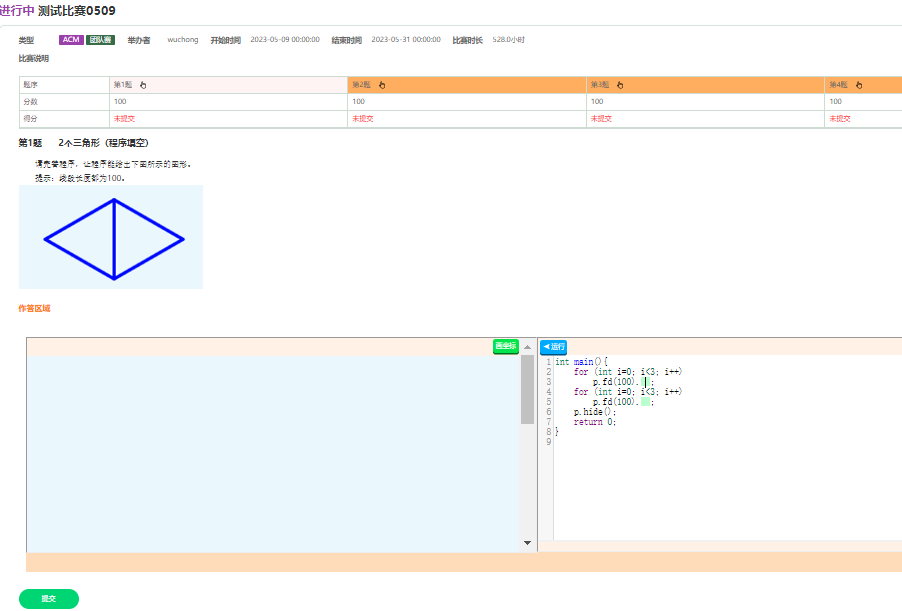Switch to the 第3题 problem tab
902x611 pixels.
705,85
